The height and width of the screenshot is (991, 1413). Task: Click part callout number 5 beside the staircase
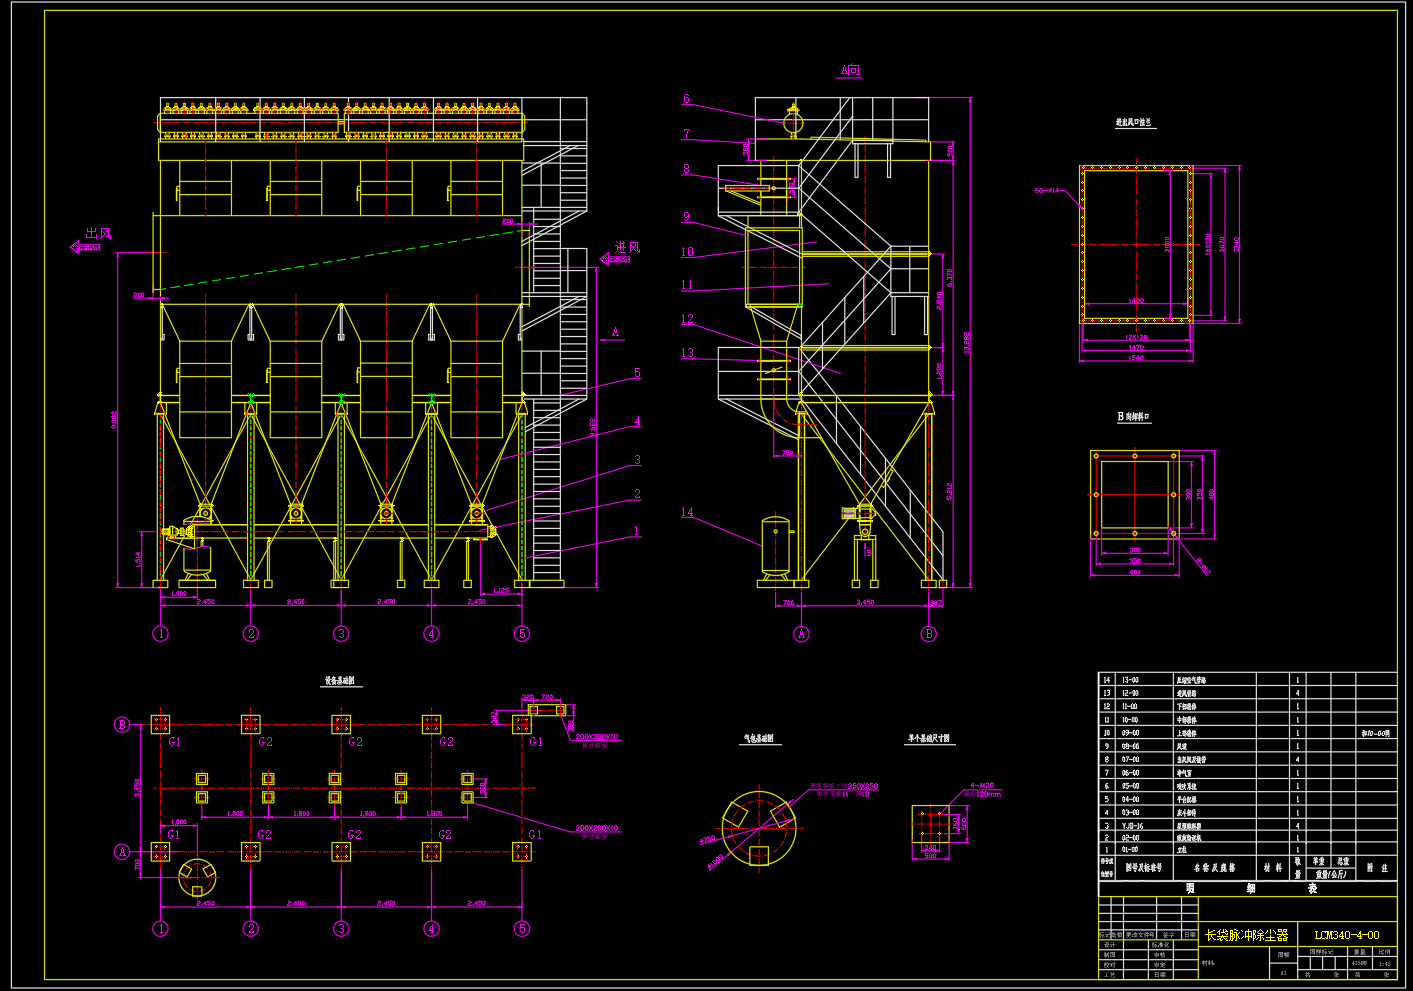[637, 373]
